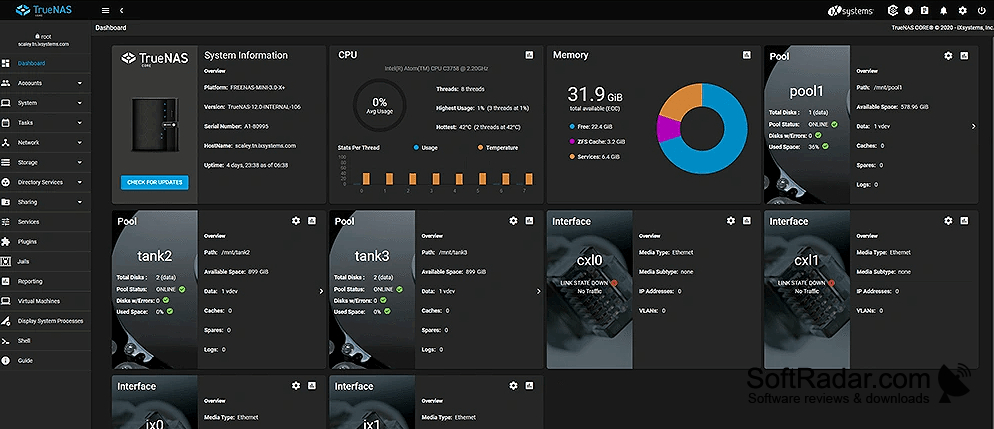Open pool1 settings gear icon

point(948,56)
